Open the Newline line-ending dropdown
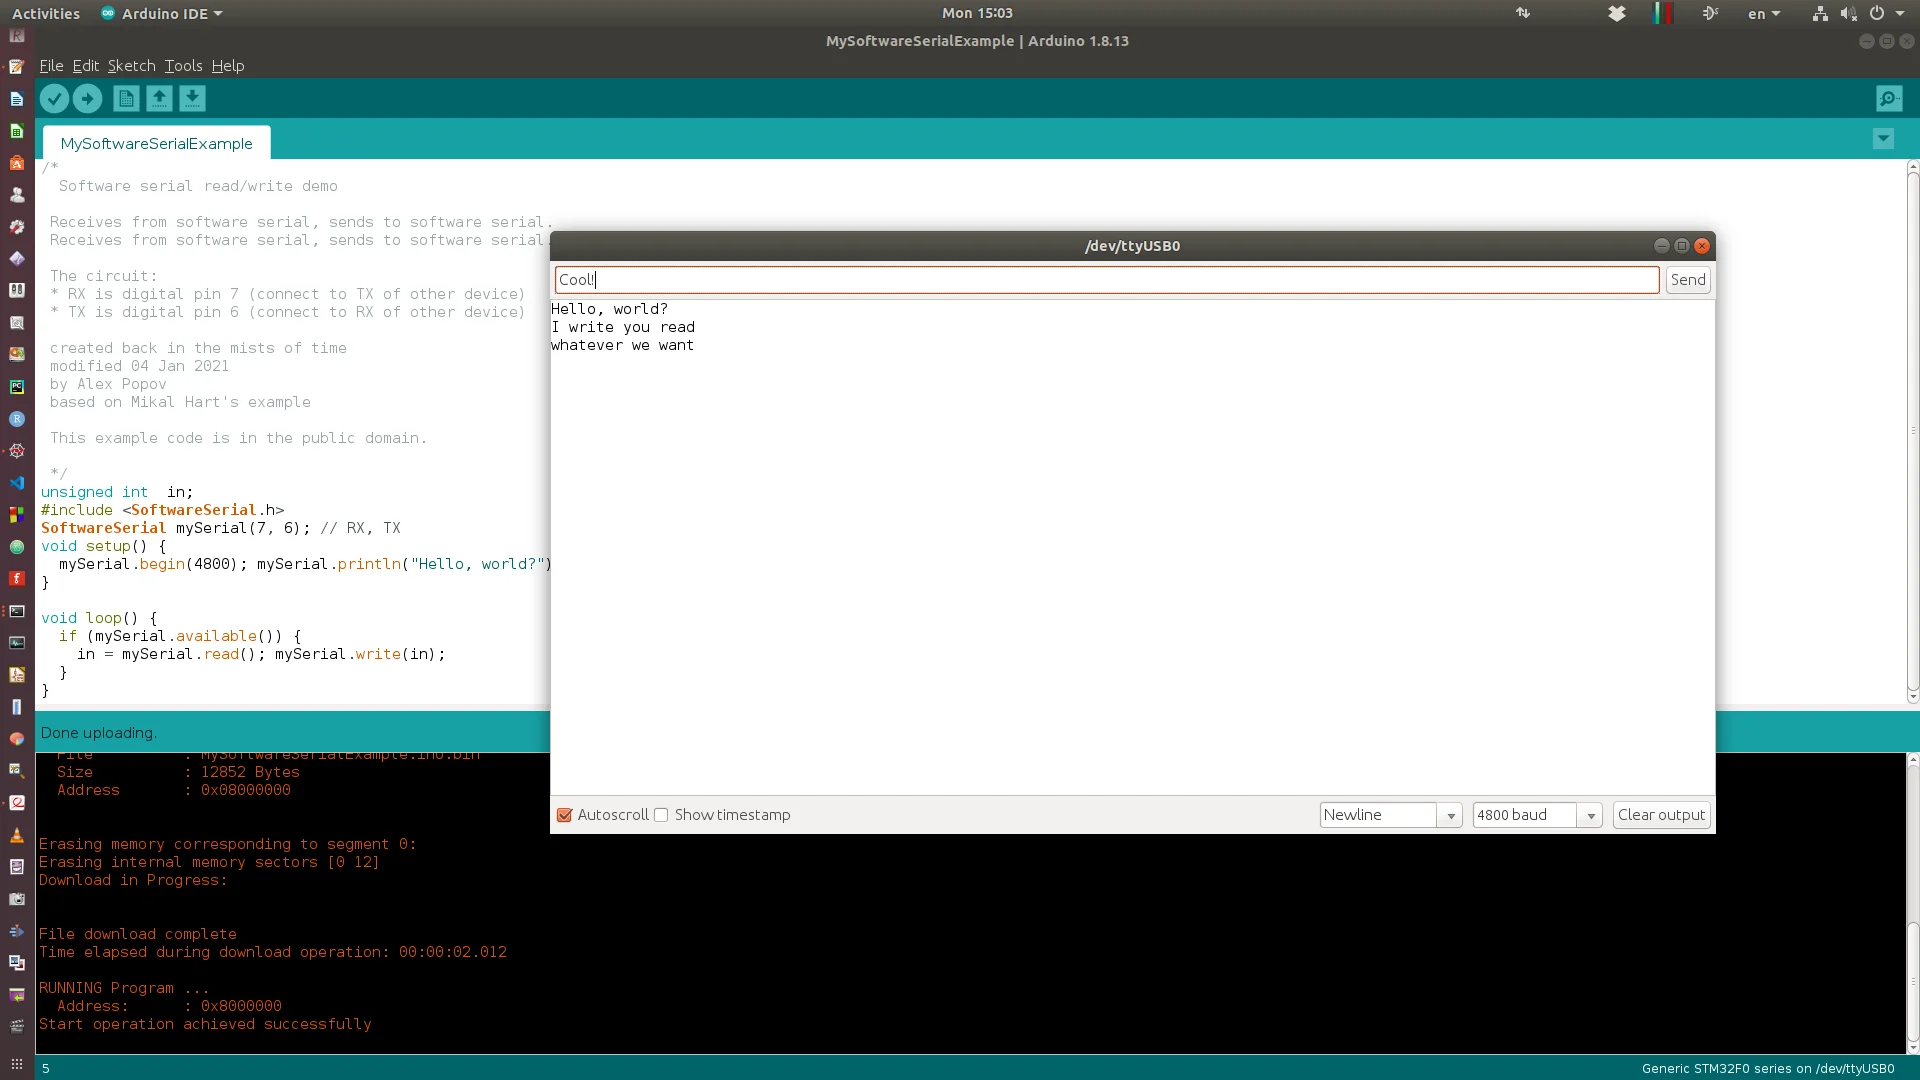1920x1080 pixels. coord(1390,815)
